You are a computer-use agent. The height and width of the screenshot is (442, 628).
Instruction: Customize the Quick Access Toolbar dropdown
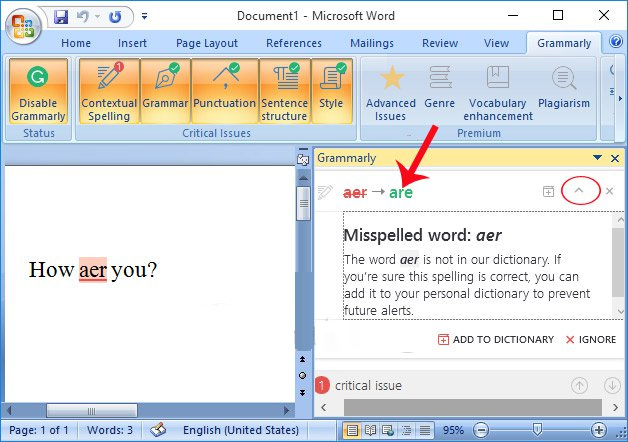tap(144, 16)
